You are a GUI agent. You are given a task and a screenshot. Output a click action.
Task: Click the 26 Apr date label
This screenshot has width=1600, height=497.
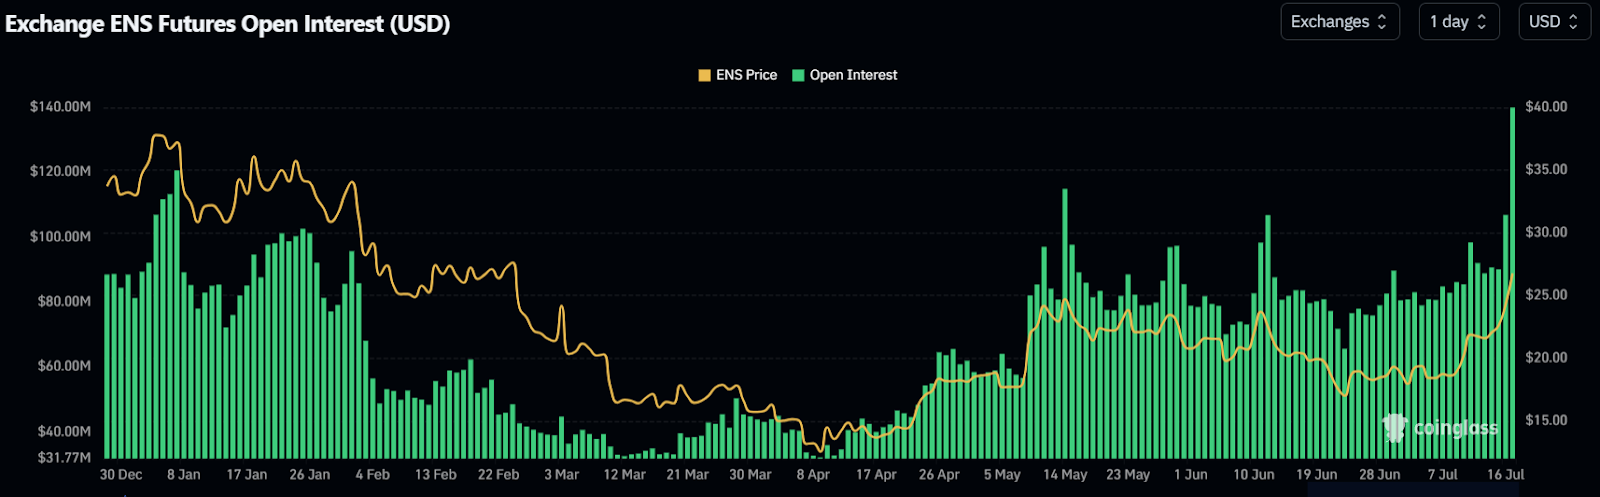[x=940, y=475]
